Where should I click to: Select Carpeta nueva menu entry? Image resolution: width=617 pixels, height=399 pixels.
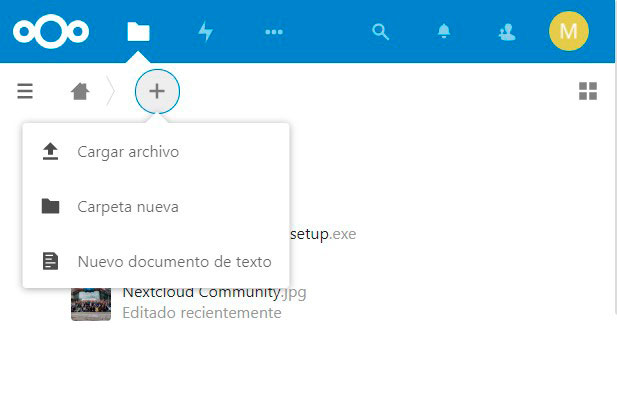point(156,207)
